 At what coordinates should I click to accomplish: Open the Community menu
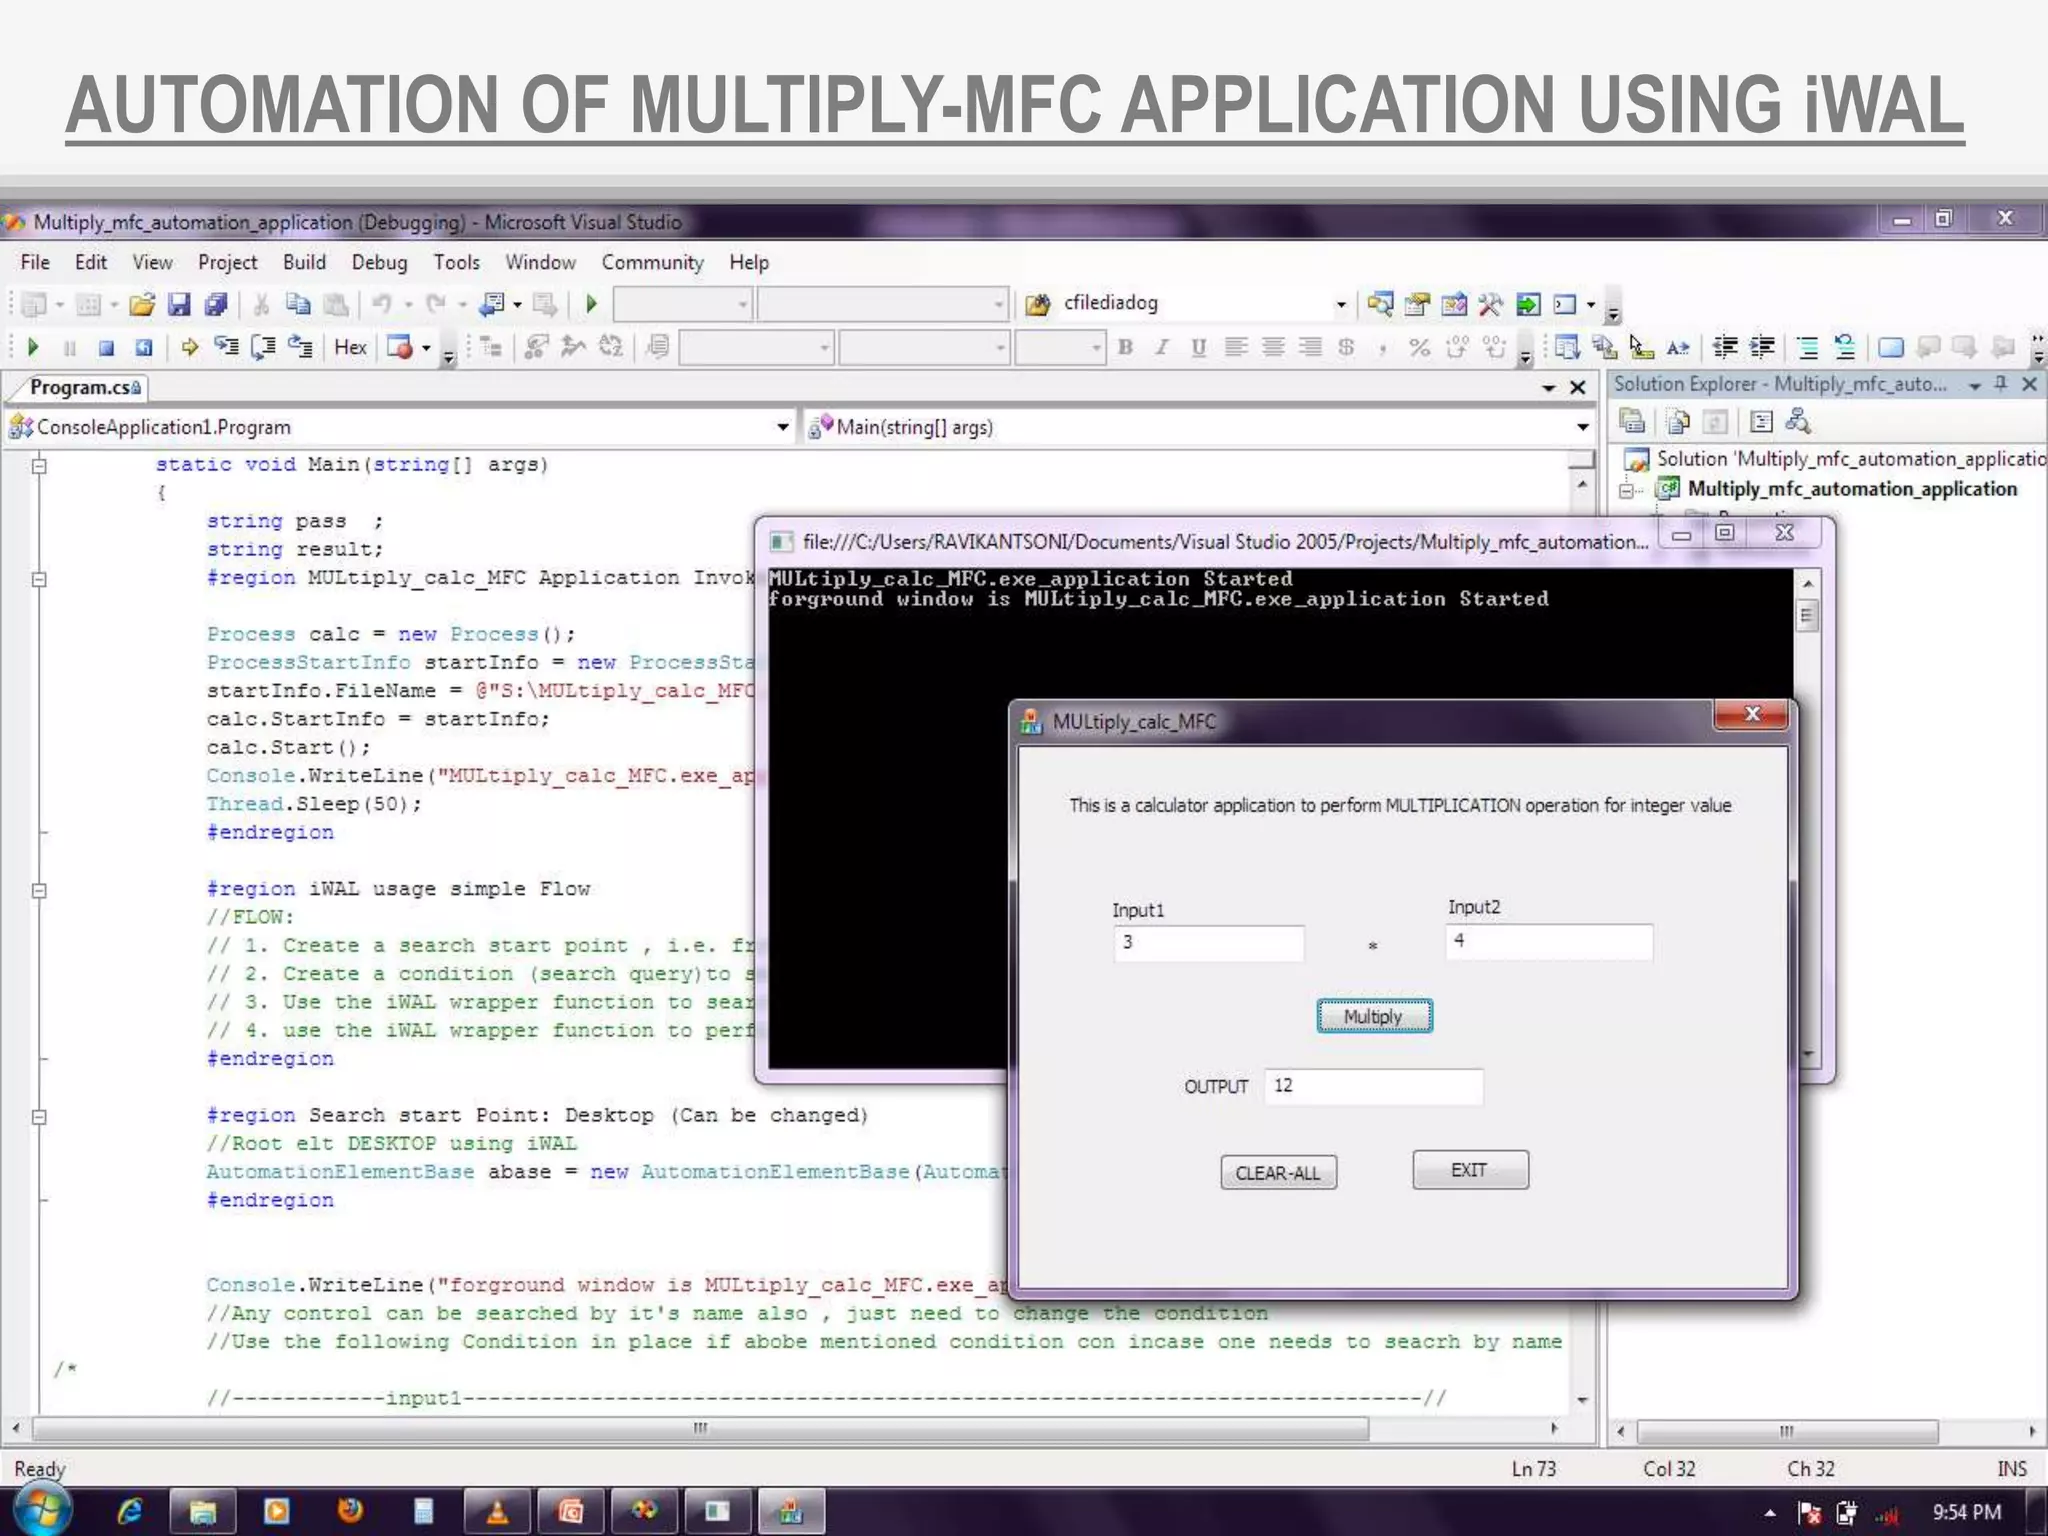click(x=652, y=262)
